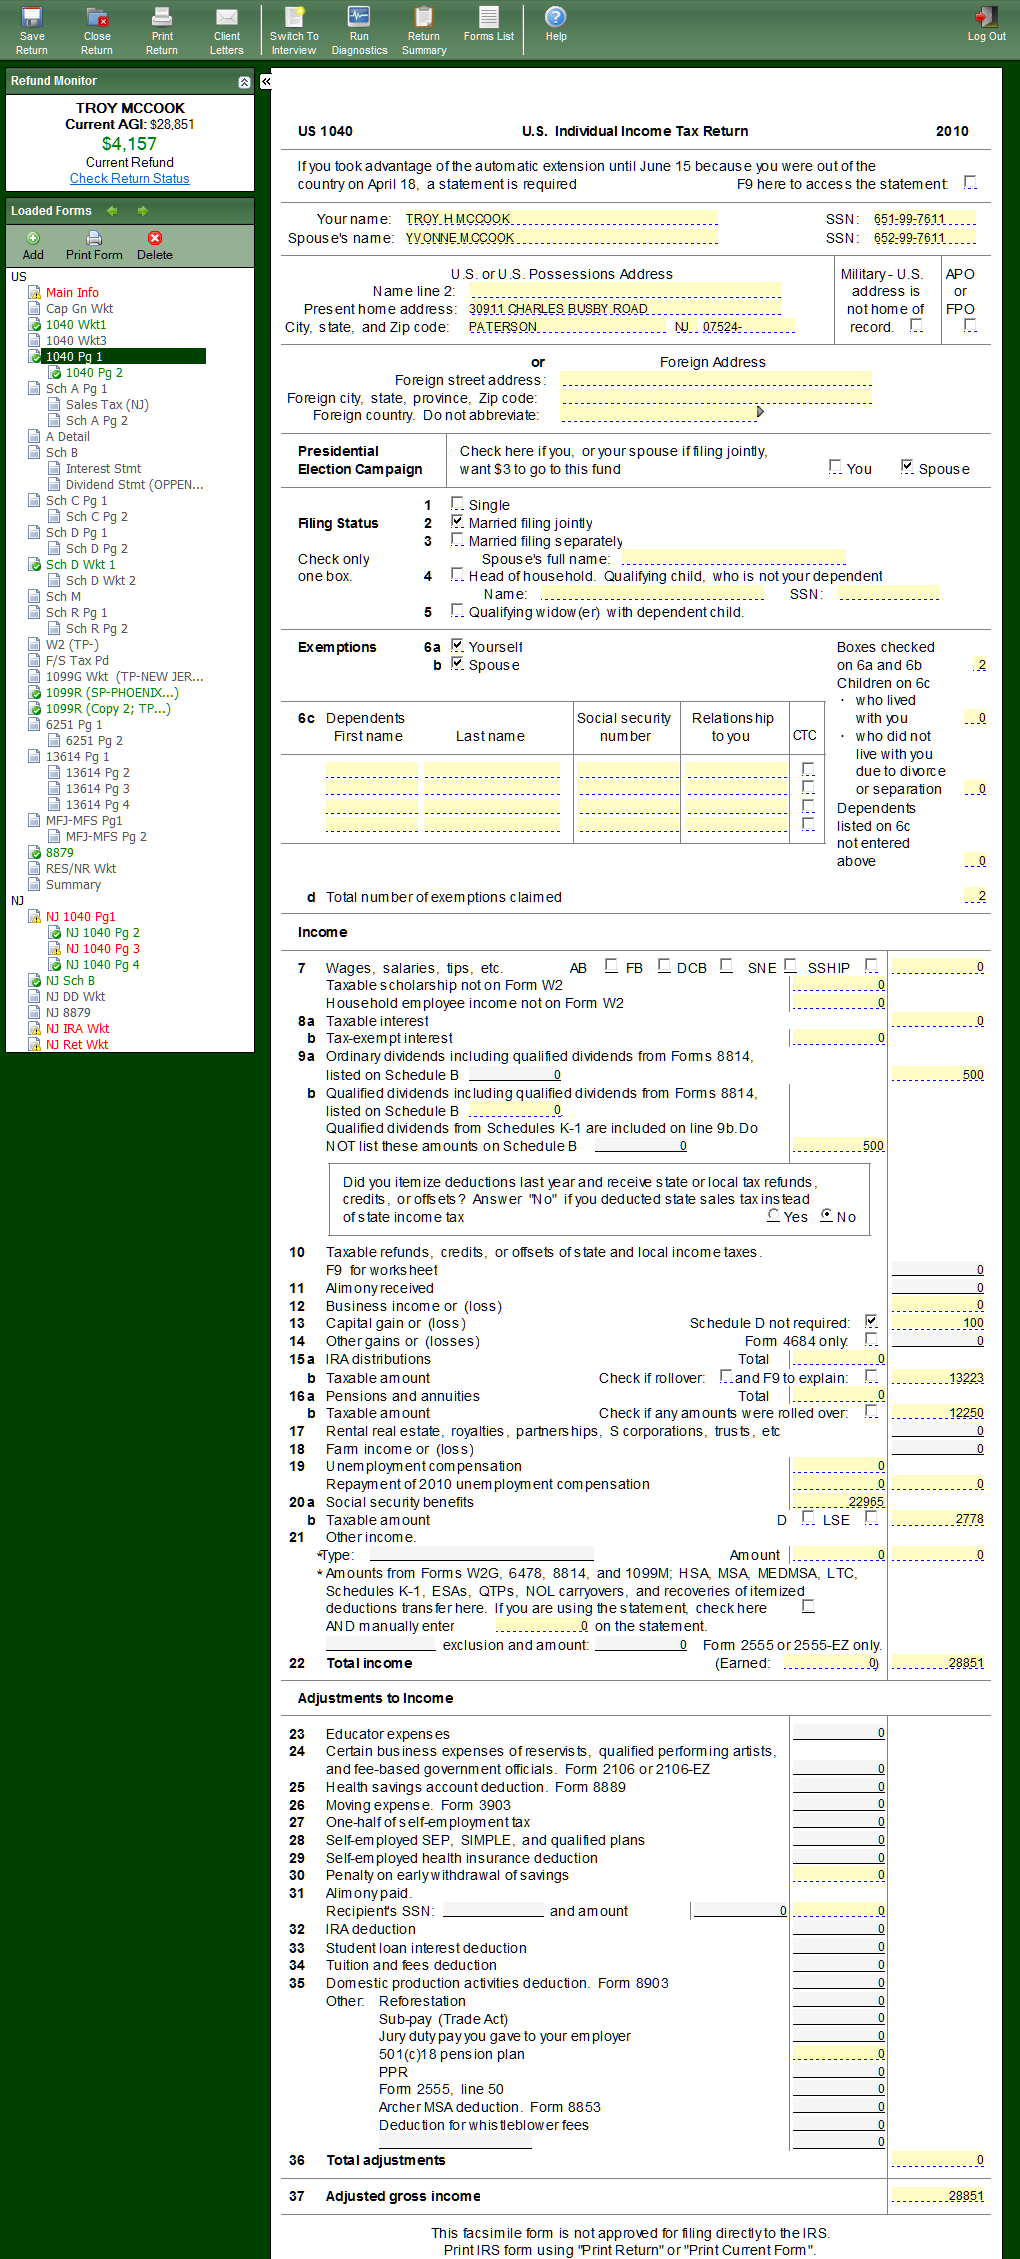Screen dimensions: 1020x2259
Task: Run Diagnostics on the return
Action: click(359, 30)
